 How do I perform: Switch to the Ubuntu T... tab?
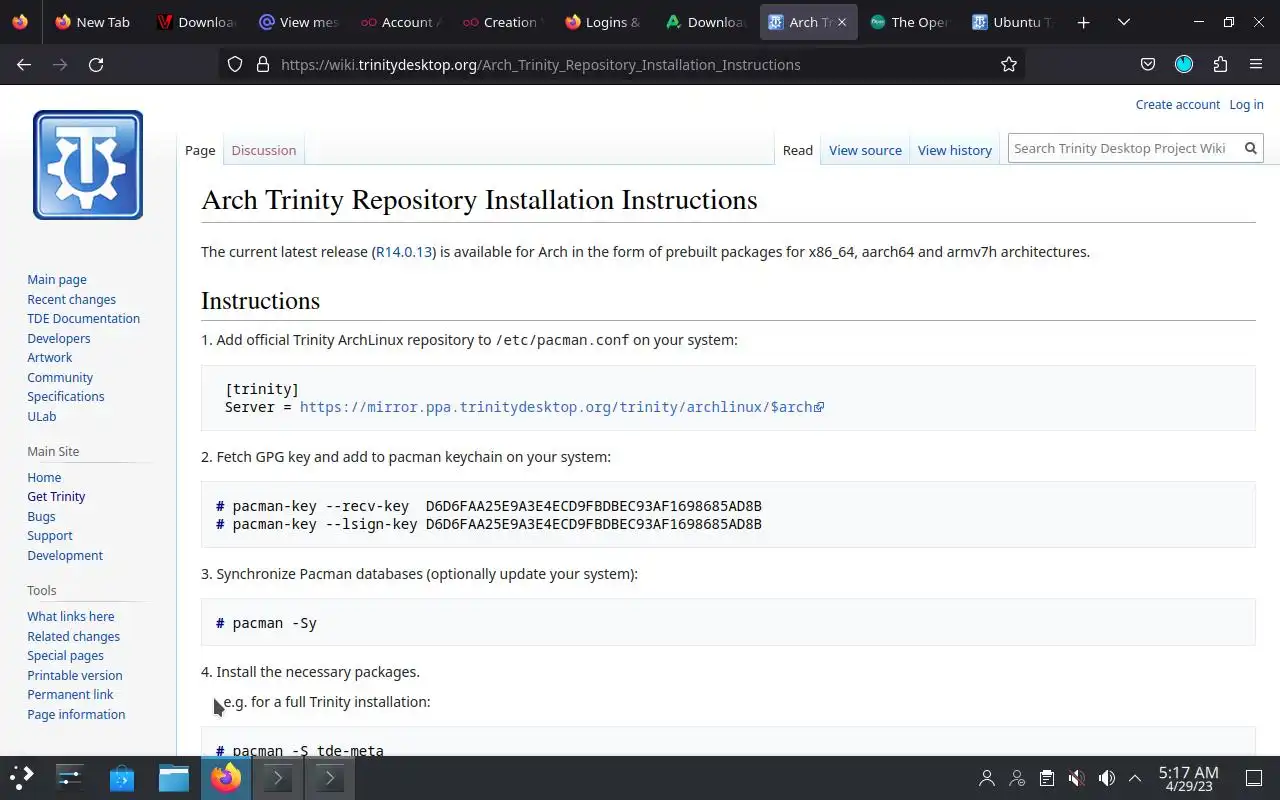point(1011,22)
